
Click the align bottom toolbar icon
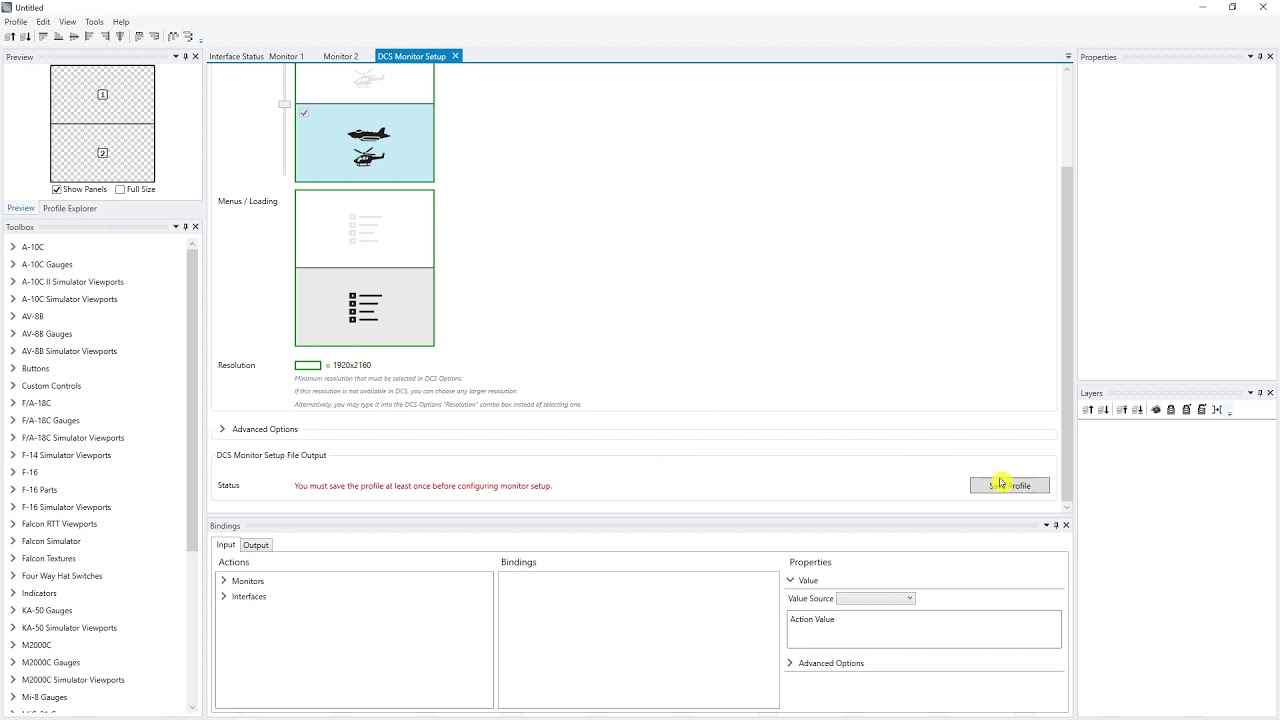[58, 36]
